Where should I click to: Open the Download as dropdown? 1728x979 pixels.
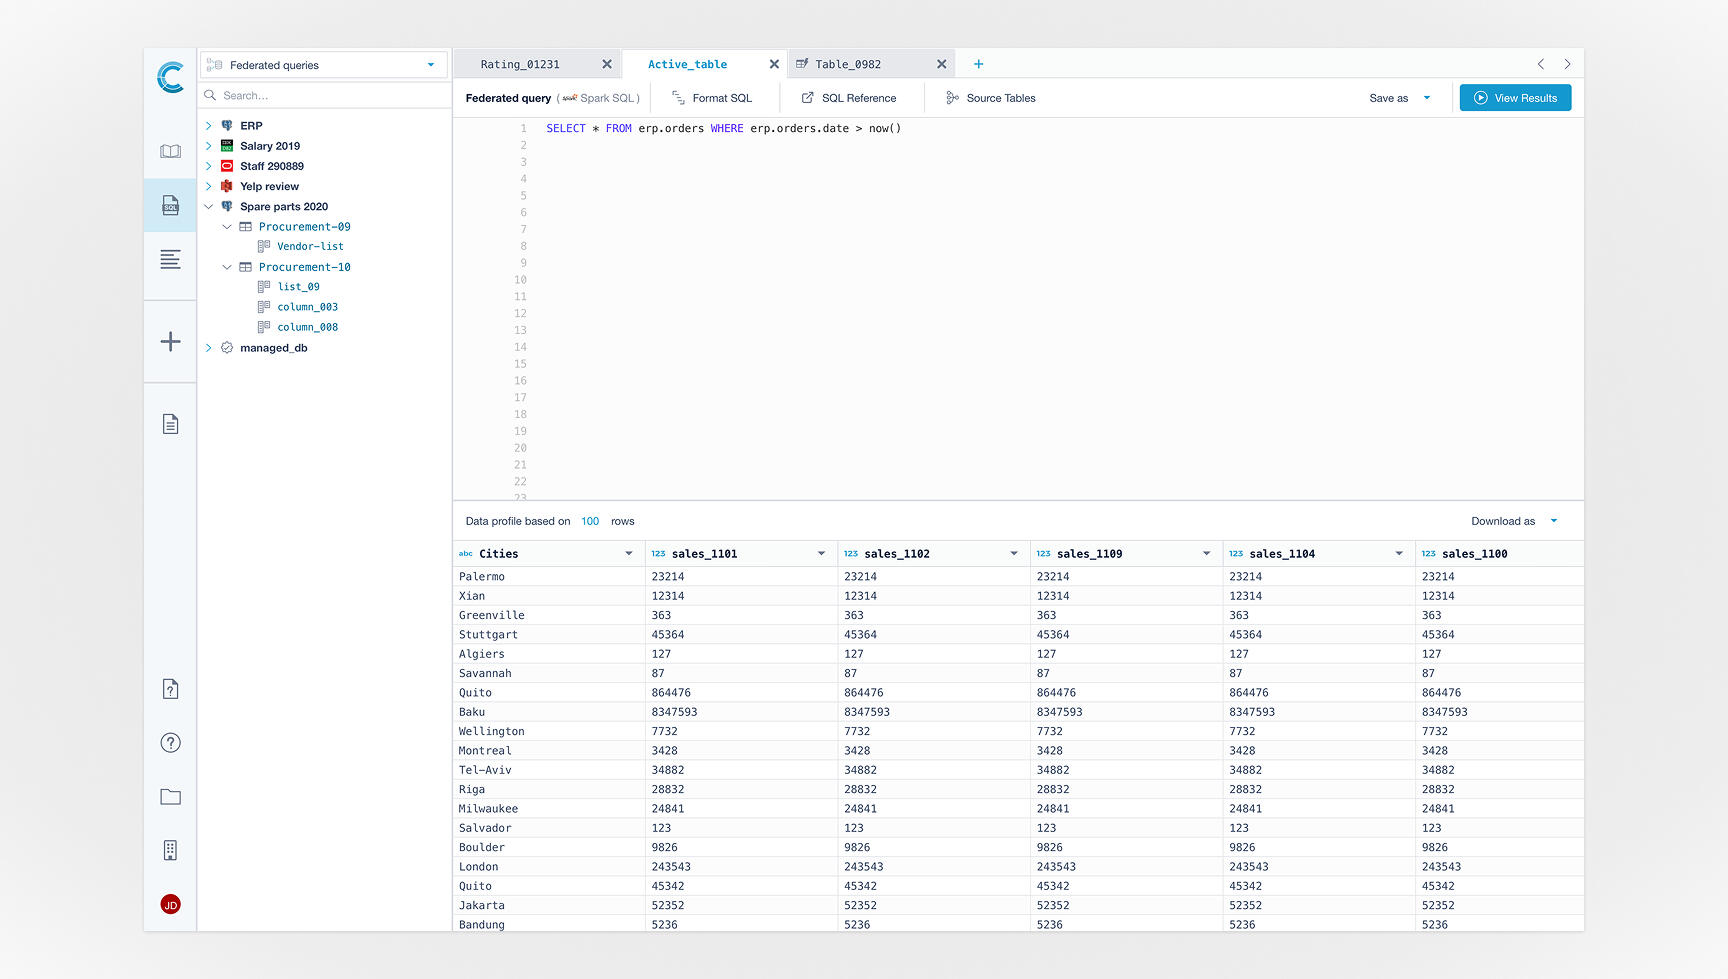[x=1512, y=520]
